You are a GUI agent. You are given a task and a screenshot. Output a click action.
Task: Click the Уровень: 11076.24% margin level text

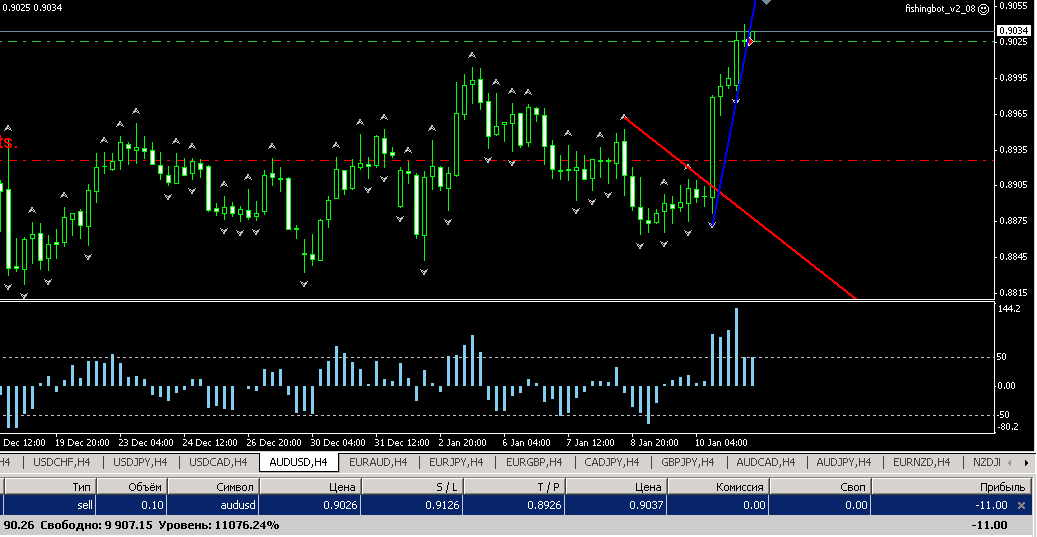pos(218,526)
